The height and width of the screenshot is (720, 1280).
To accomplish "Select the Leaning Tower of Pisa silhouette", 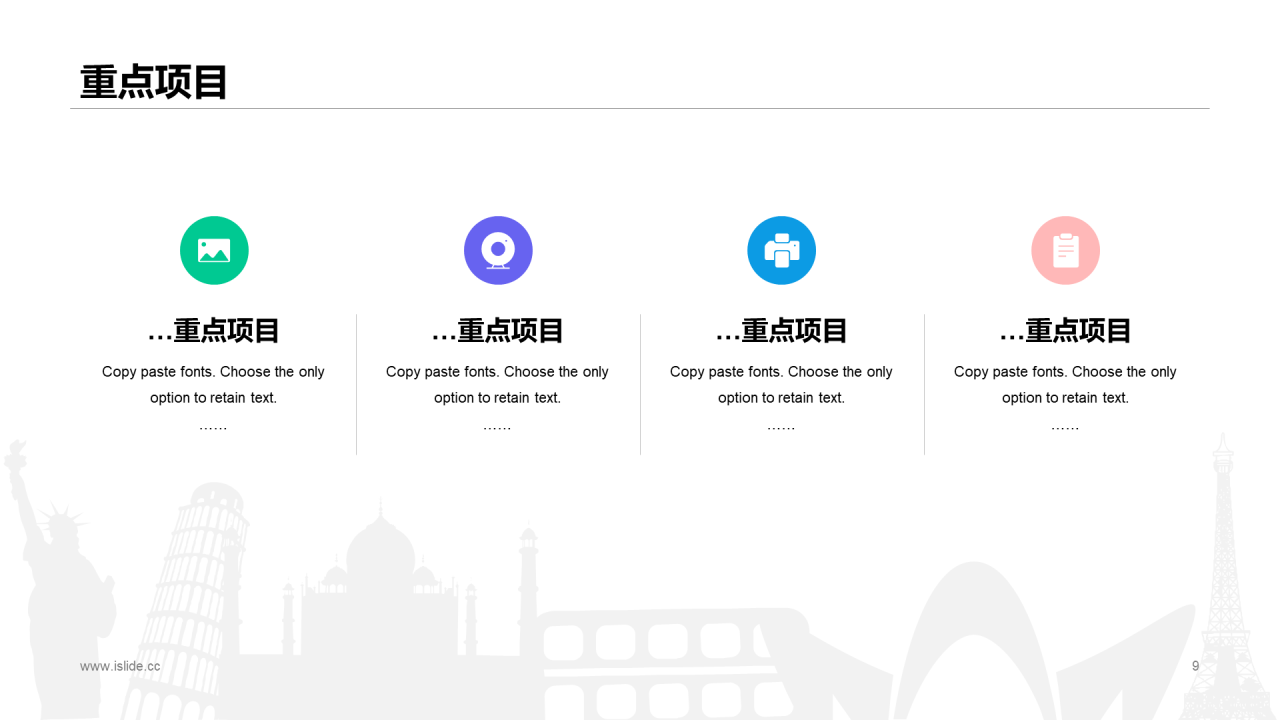I will click(190, 600).
